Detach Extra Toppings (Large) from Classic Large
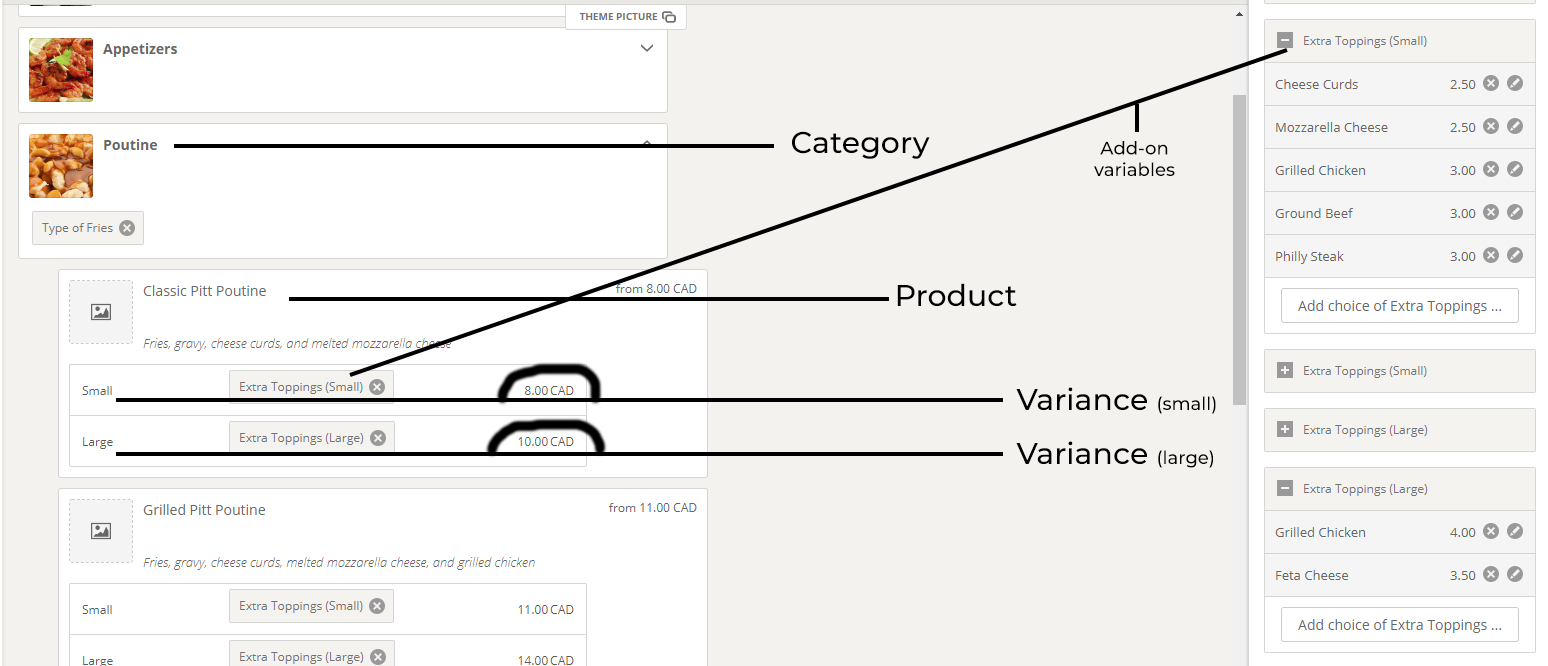 [377, 438]
